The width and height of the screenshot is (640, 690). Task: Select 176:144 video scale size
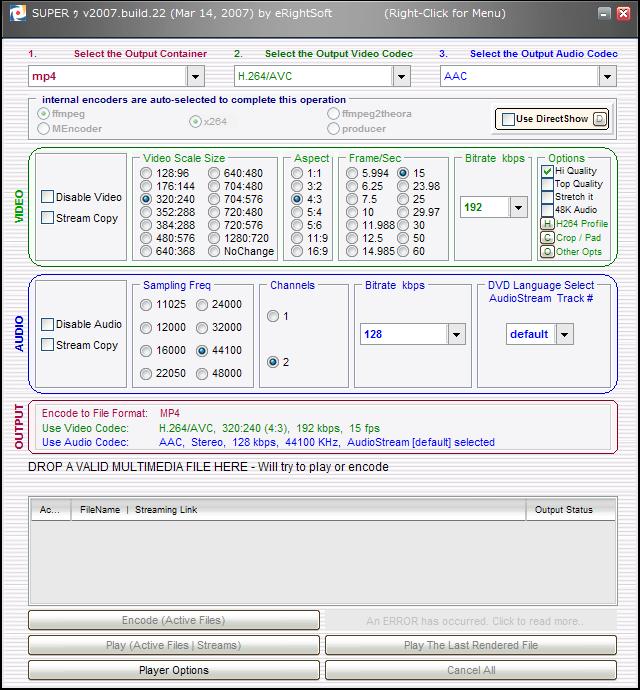(x=146, y=186)
